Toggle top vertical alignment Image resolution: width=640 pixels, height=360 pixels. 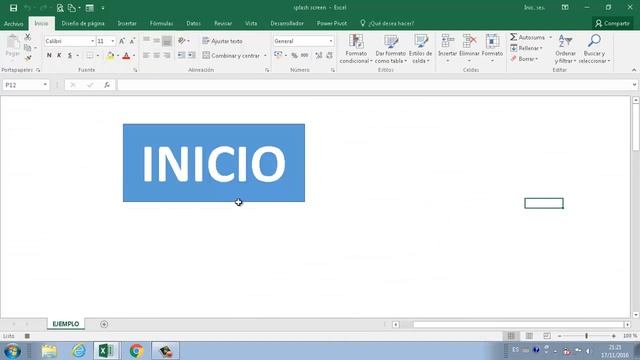tap(146, 41)
